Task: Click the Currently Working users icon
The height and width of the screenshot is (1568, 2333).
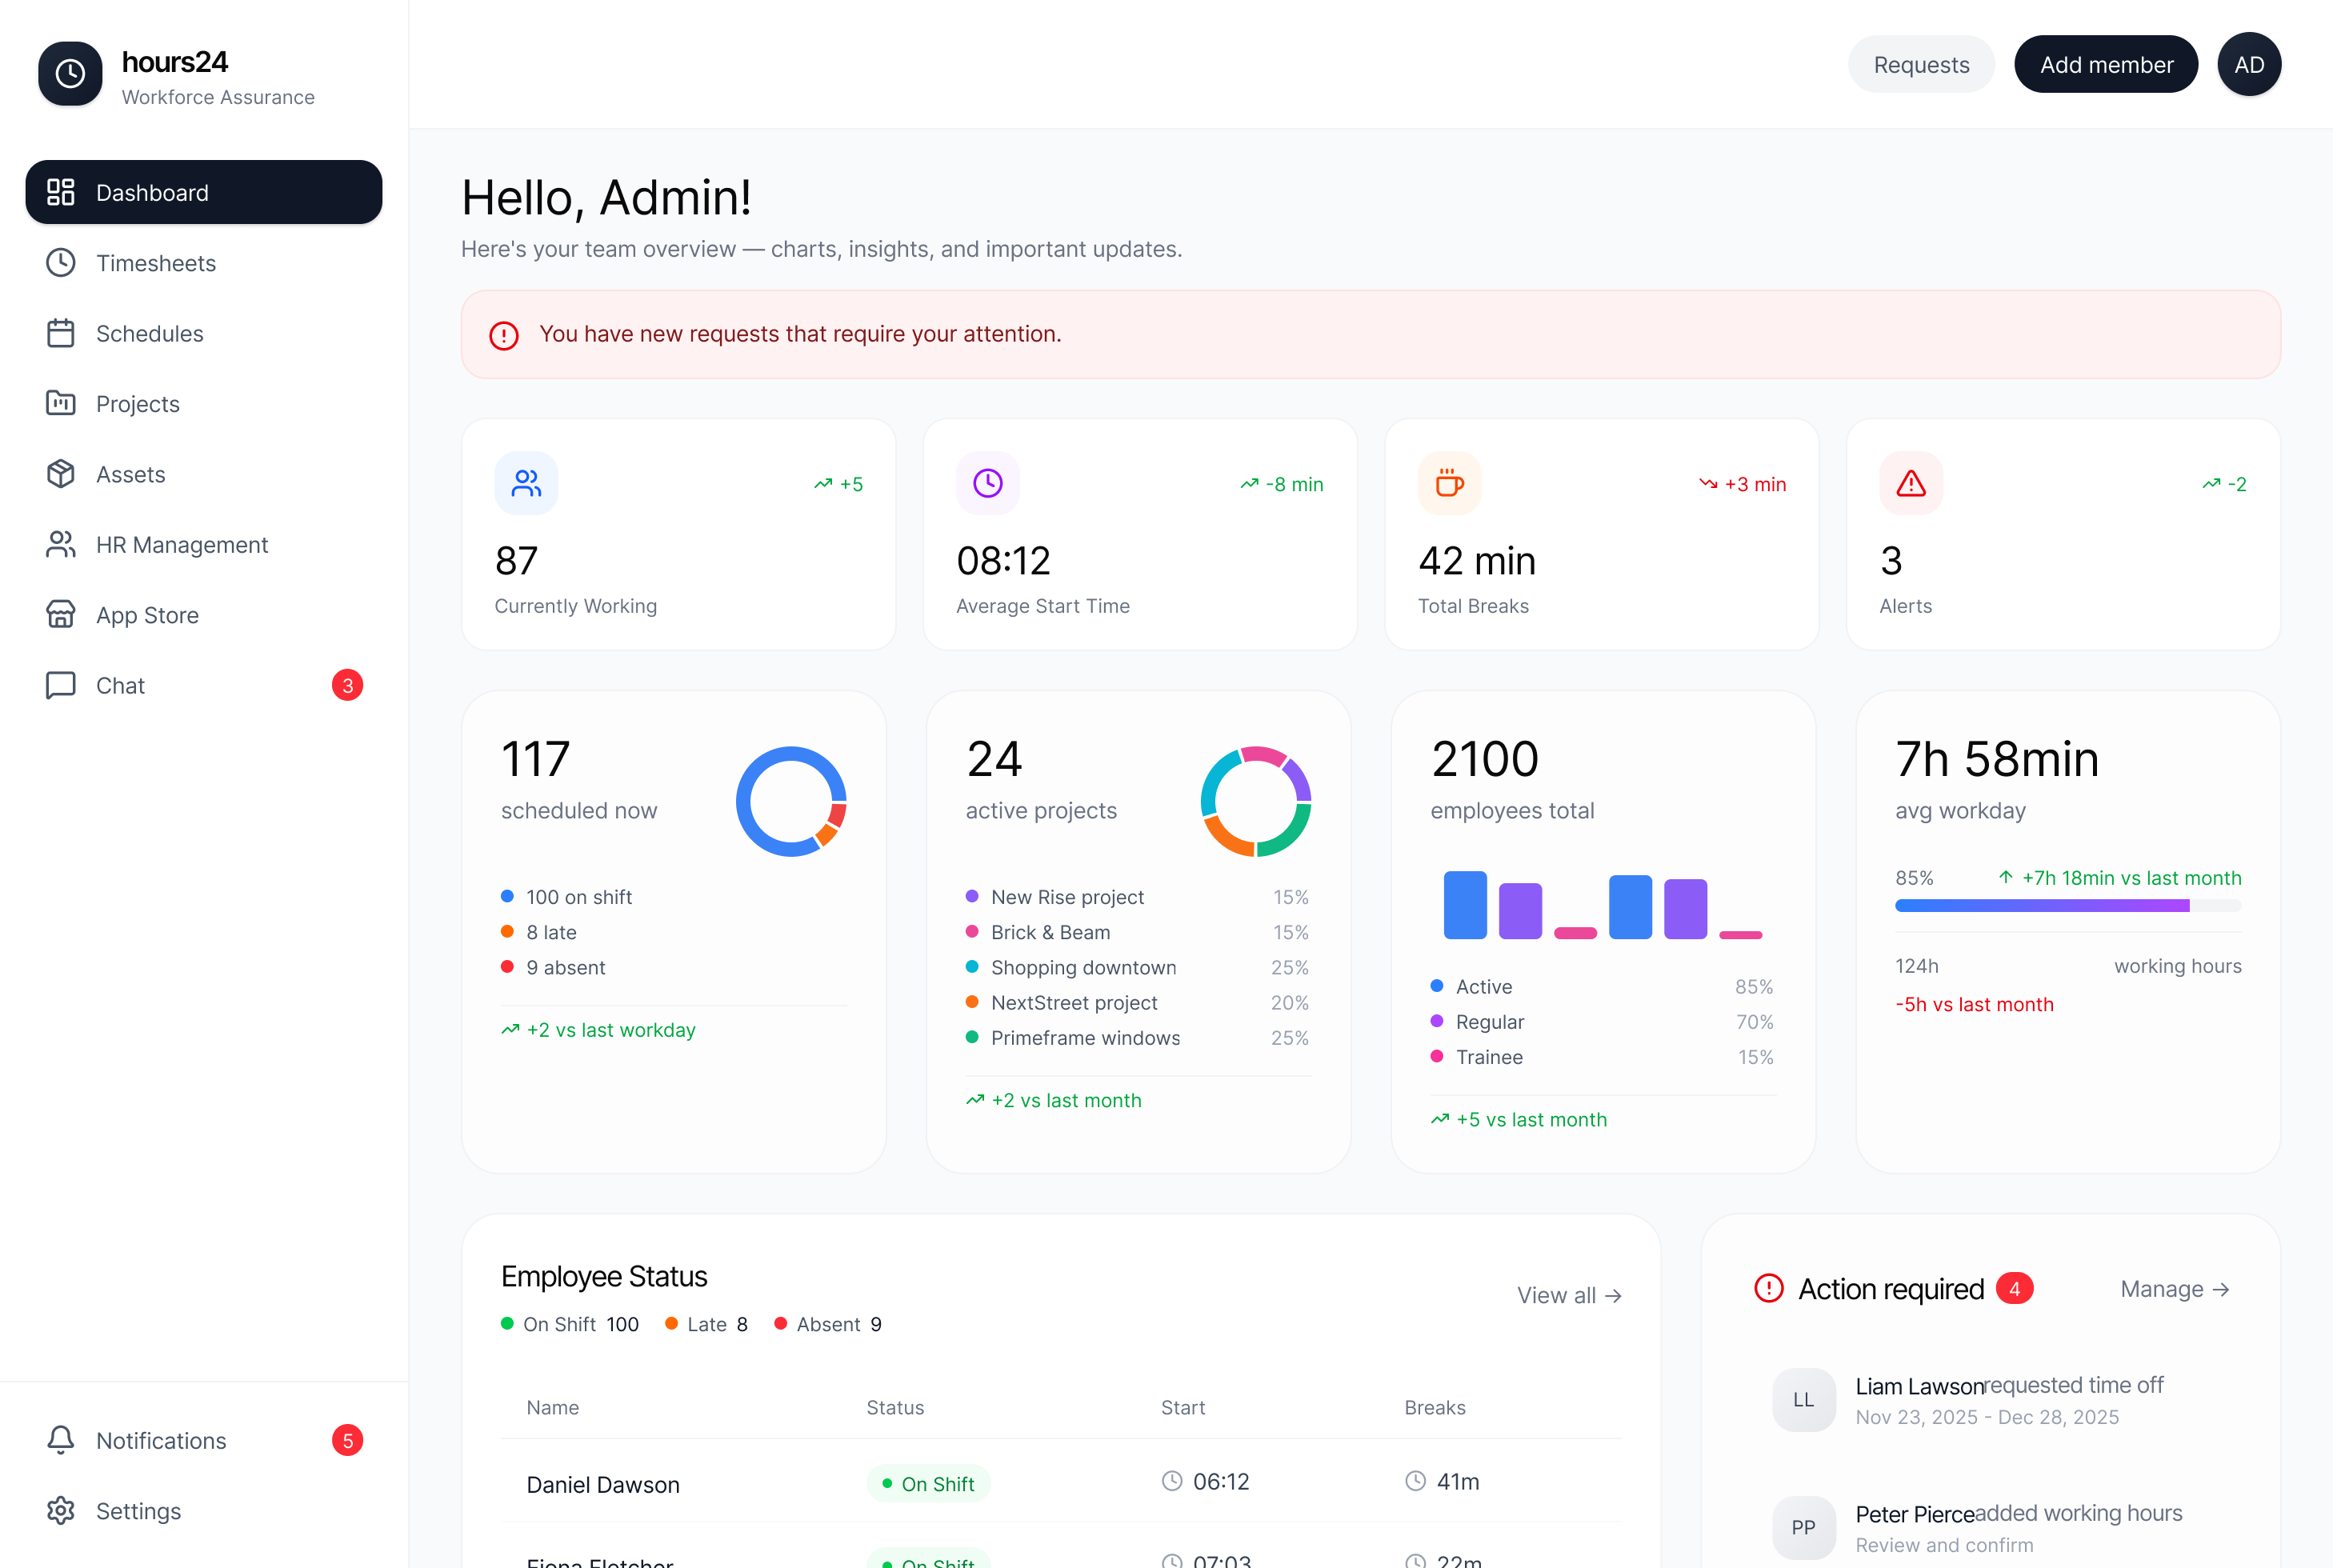Action: (x=526, y=483)
